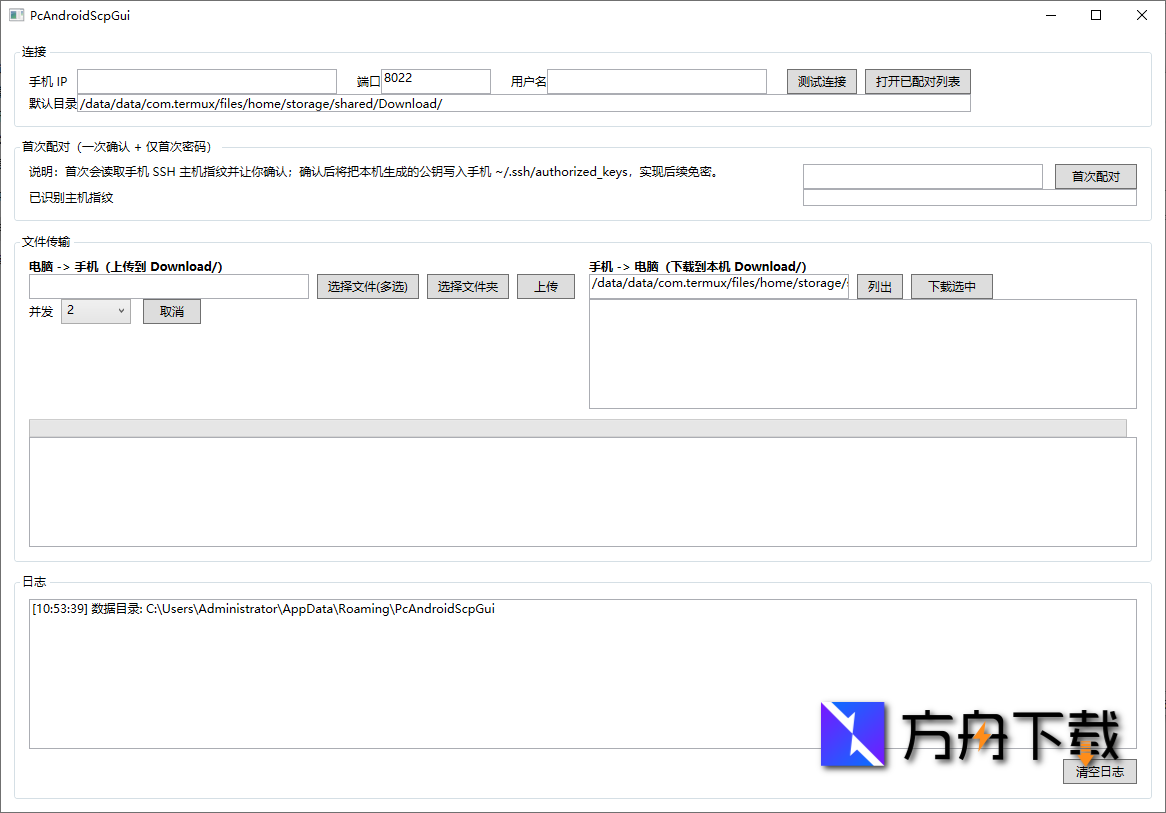The width and height of the screenshot is (1166, 813).
Task: Click the 首次配对 button
Action: click(1095, 176)
